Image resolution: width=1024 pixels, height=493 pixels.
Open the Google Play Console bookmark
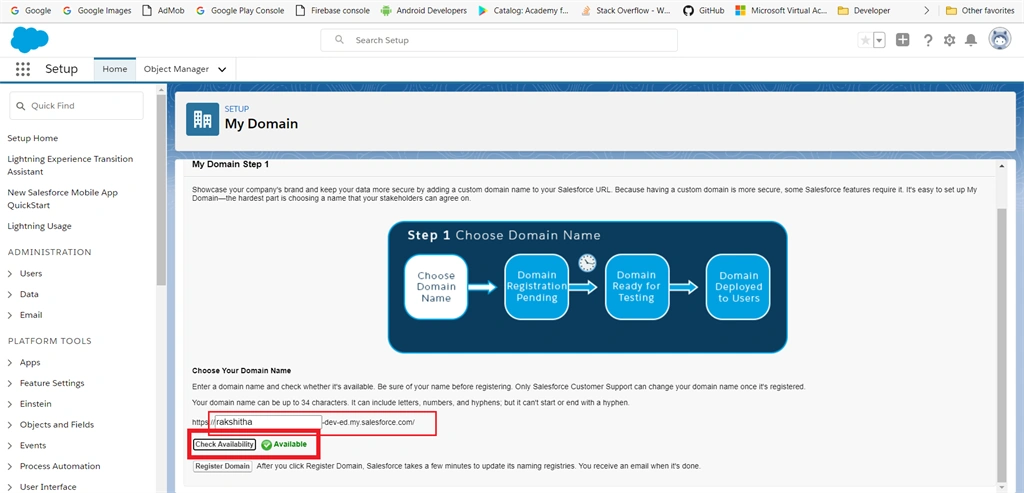coord(240,10)
